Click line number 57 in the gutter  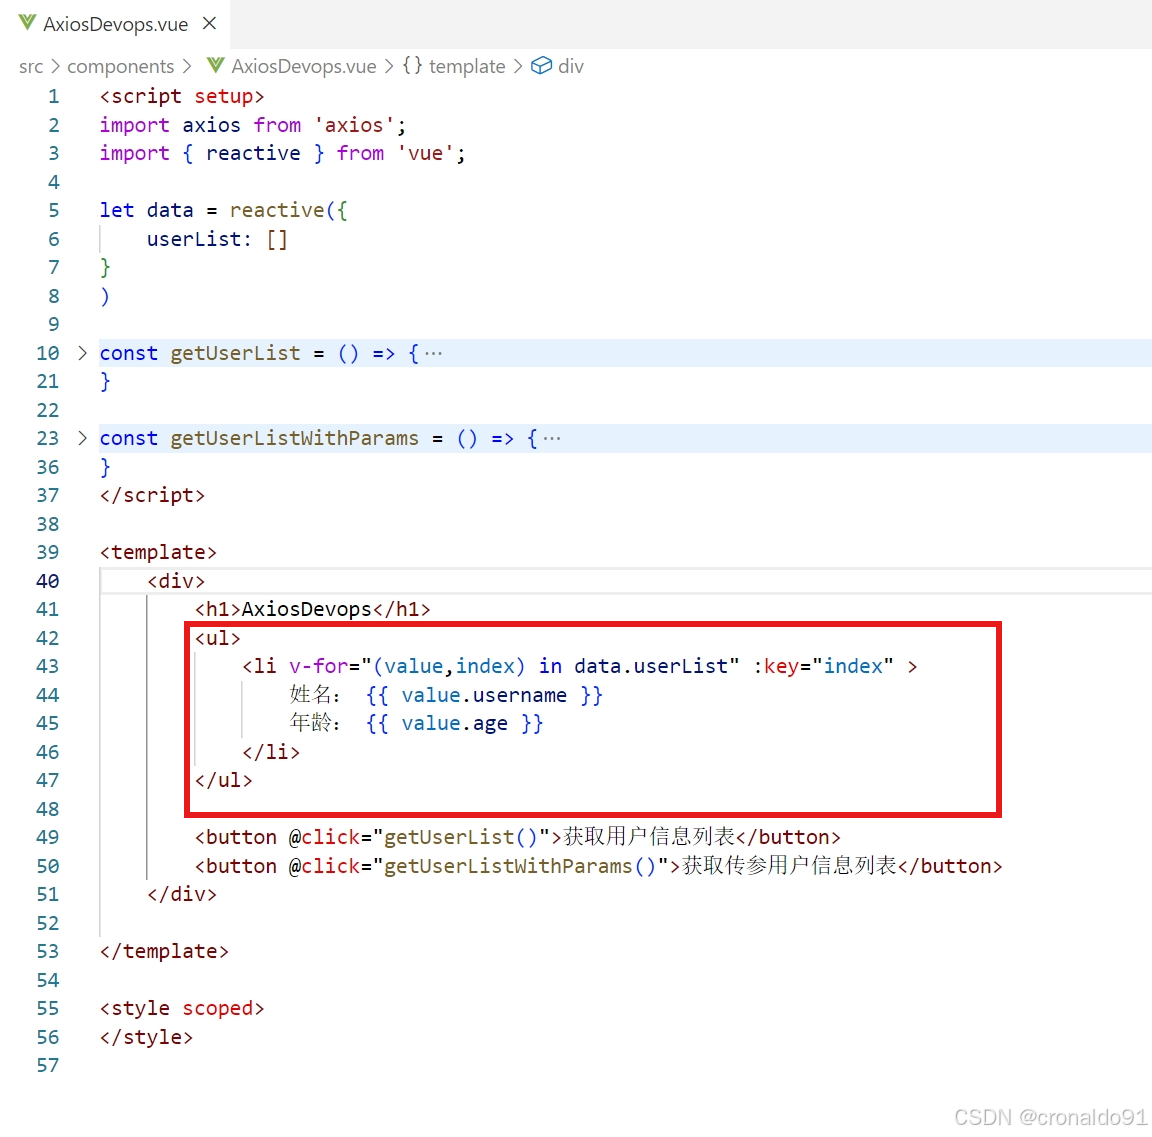[48, 1065]
